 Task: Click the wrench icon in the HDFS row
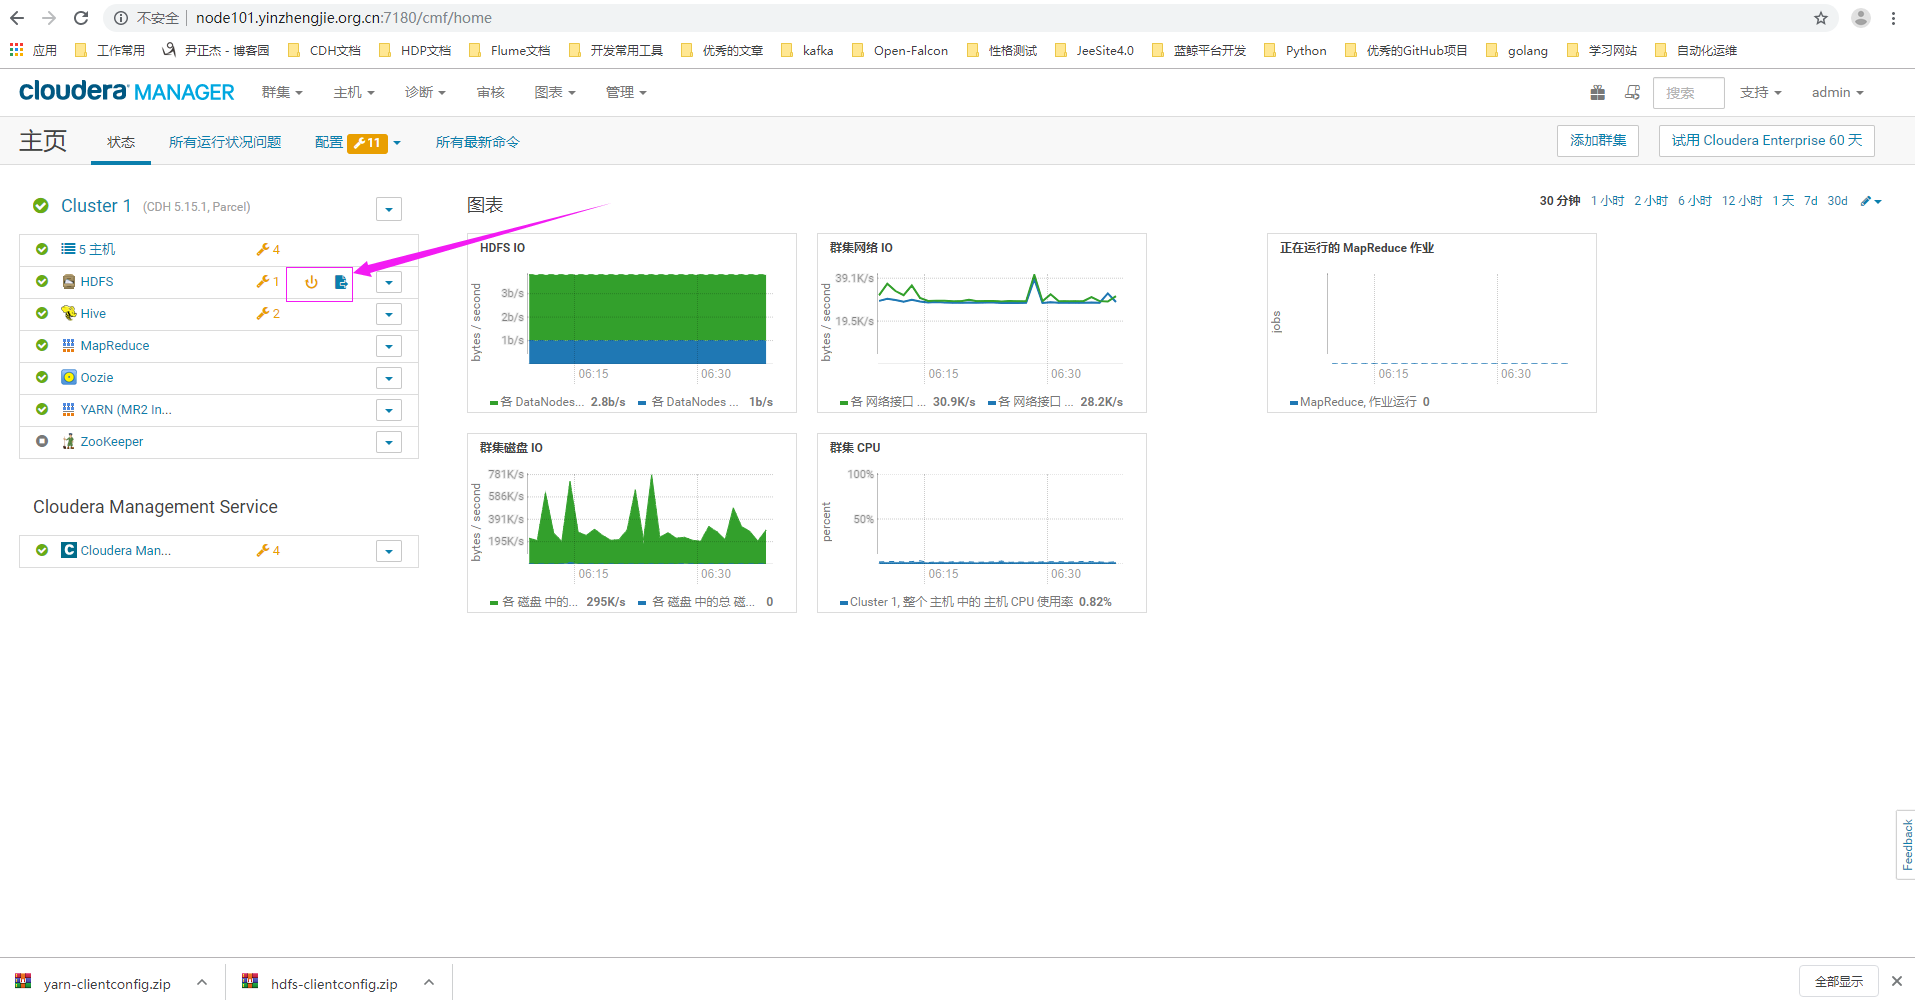click(x=263, y=282)
